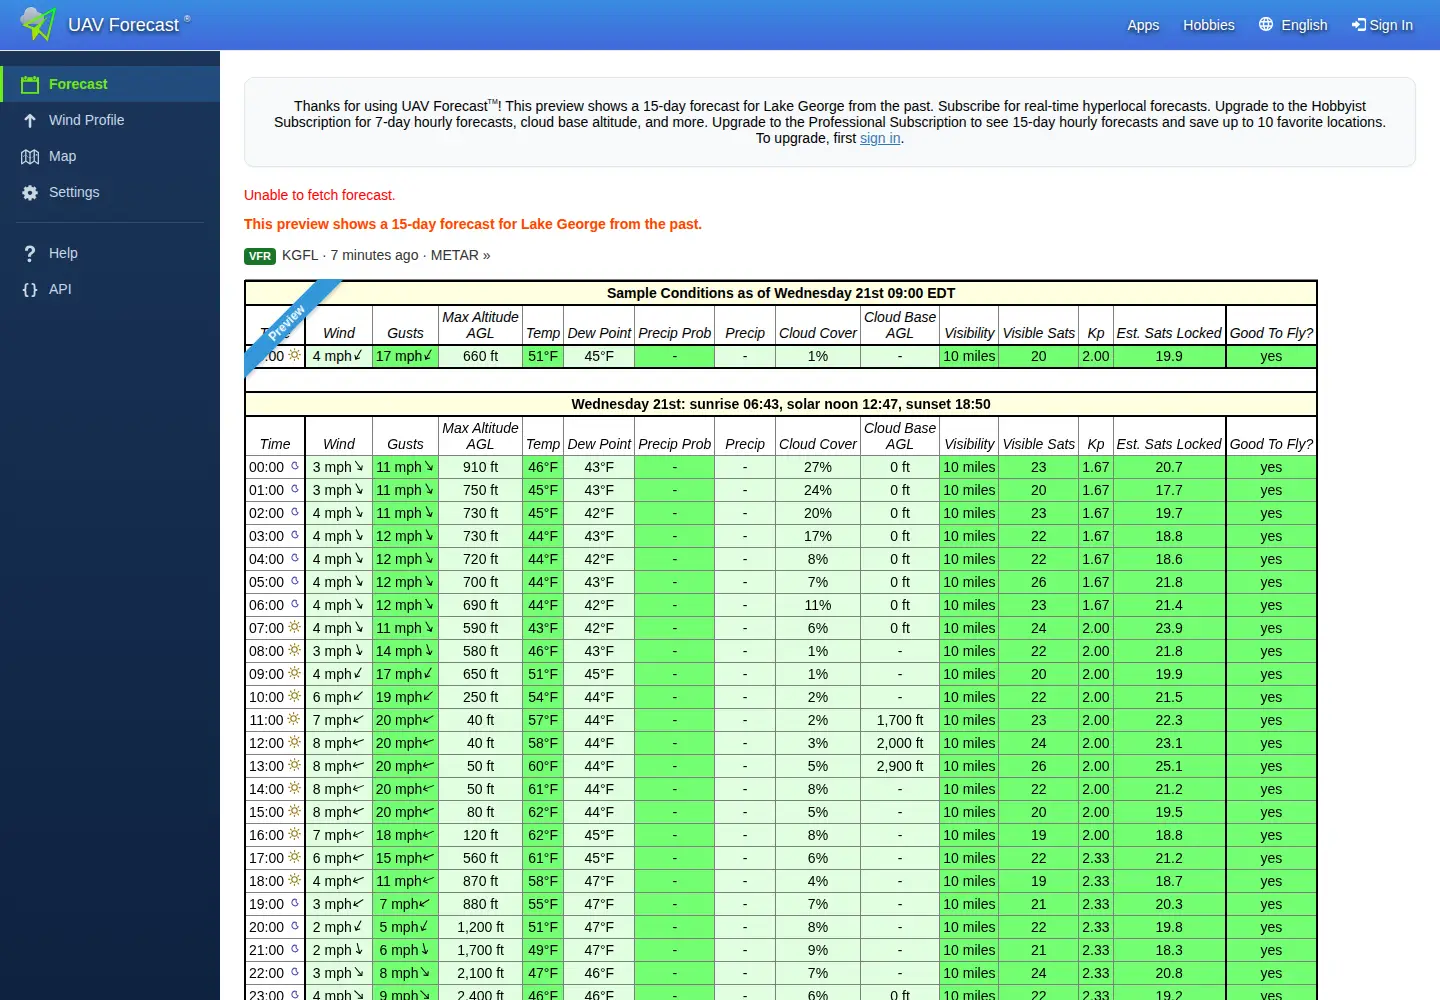Go to Map in the sidebar

110,156
